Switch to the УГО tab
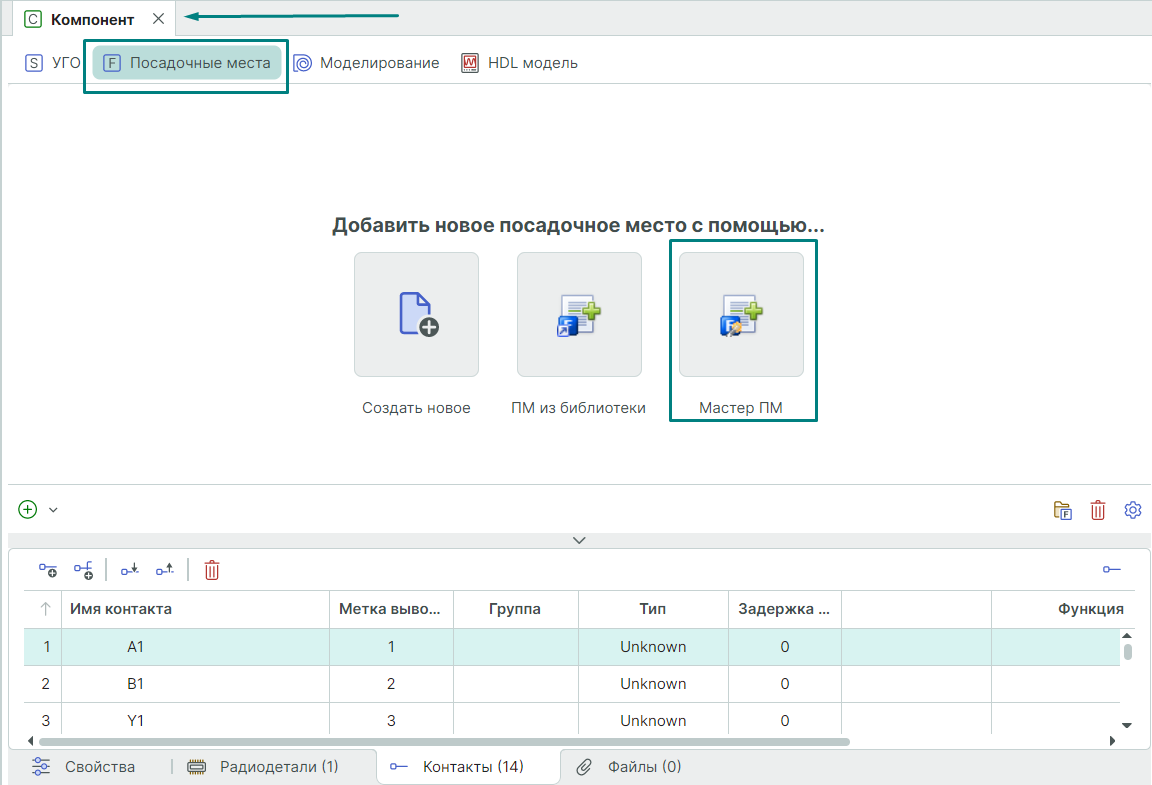This screenshot has width=1152, height=785. (54, 63)
